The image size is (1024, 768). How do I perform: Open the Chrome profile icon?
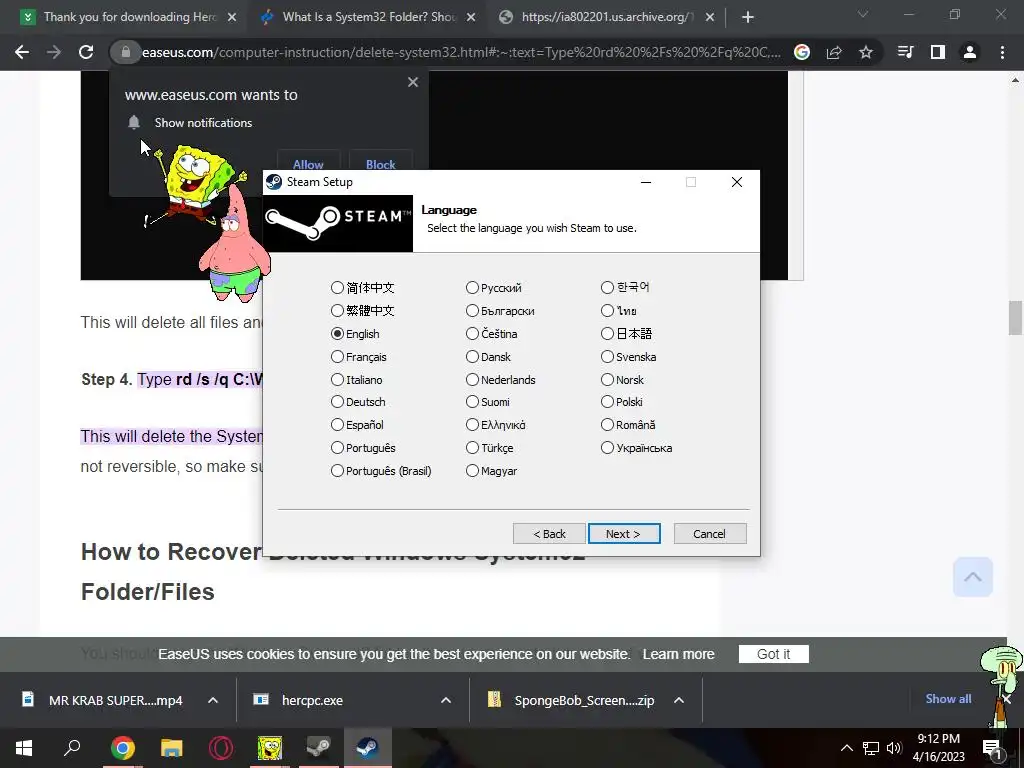[x=970, y=52]
